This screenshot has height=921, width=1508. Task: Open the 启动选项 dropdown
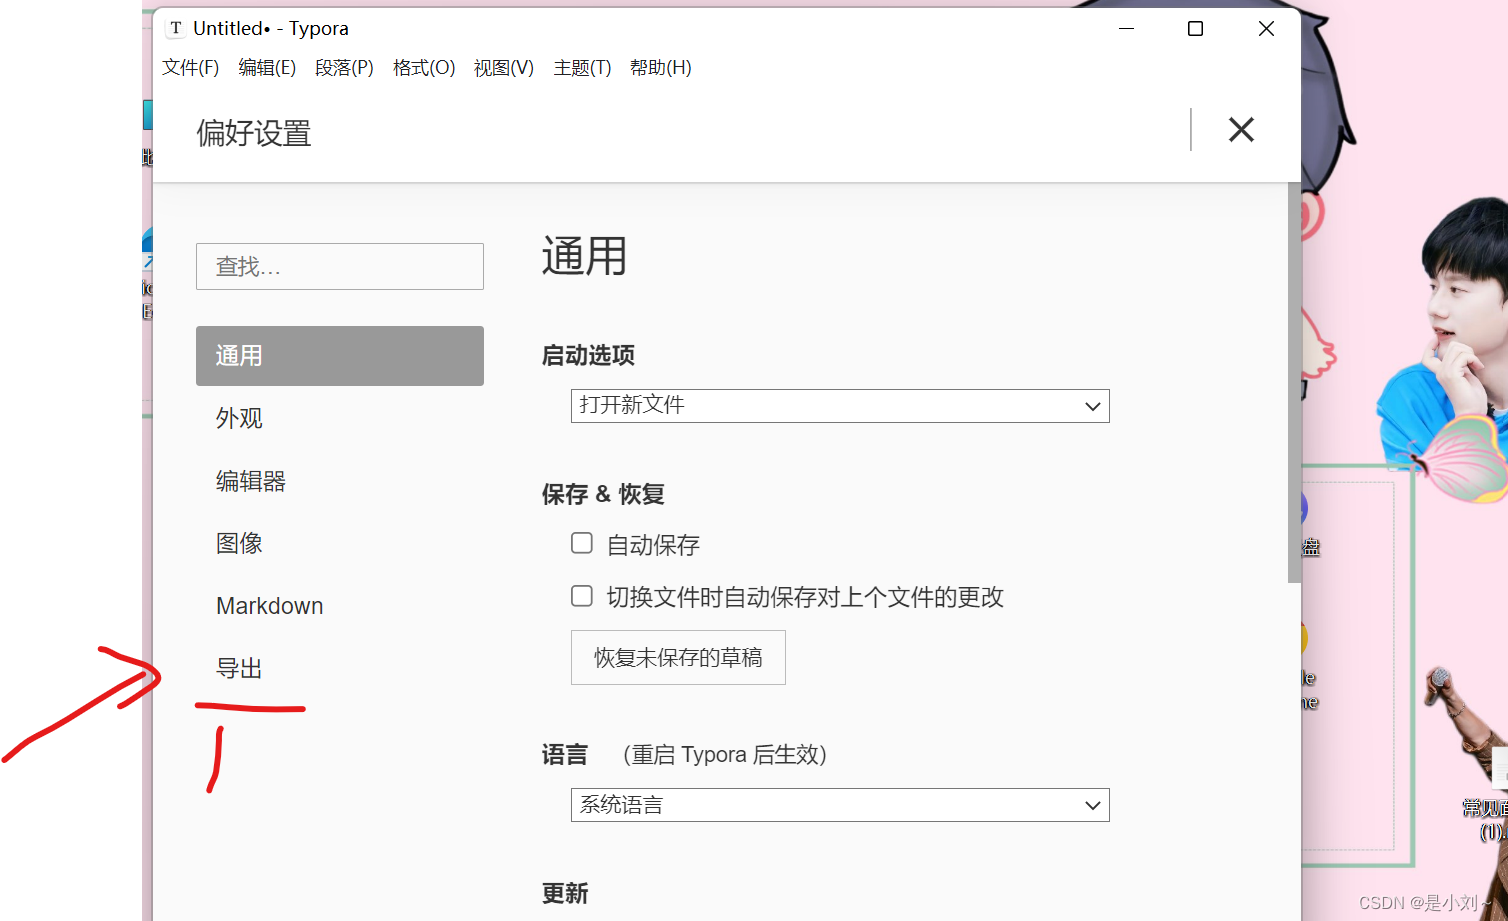[x=838, y=405]
